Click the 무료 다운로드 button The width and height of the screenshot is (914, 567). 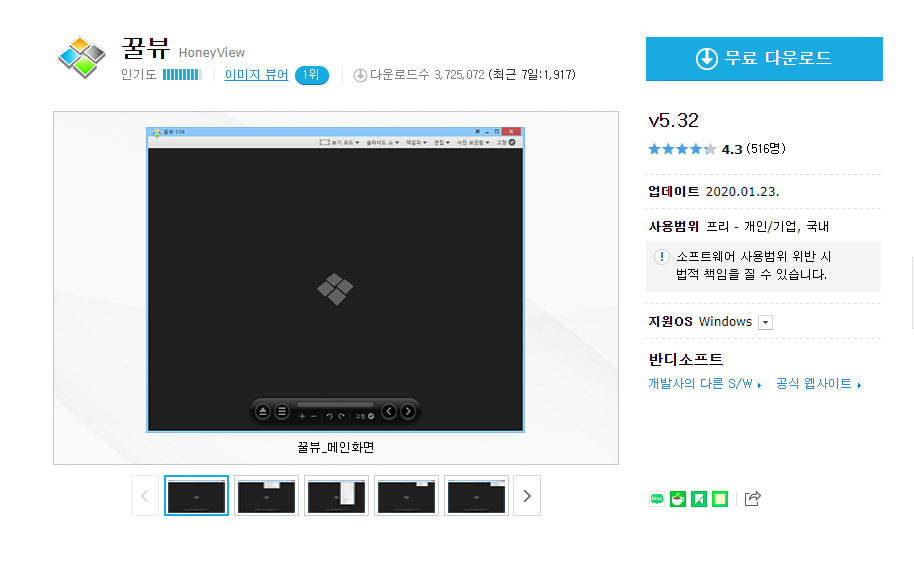[764, 59]
